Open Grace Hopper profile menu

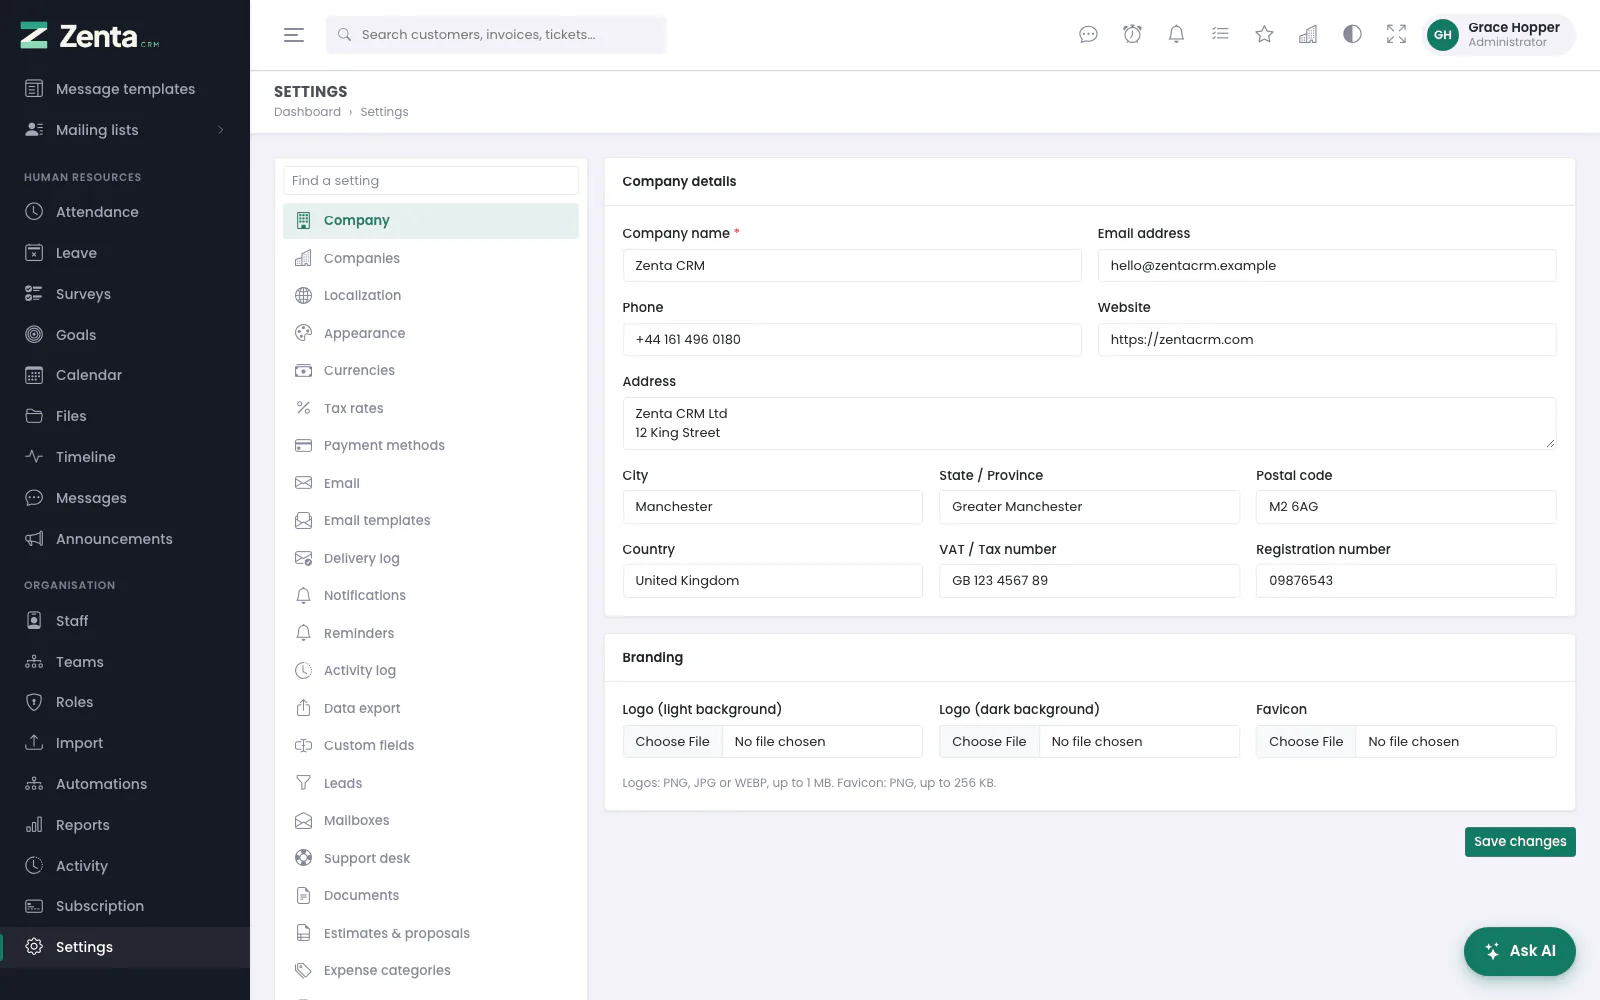(x=1499, y=35)
